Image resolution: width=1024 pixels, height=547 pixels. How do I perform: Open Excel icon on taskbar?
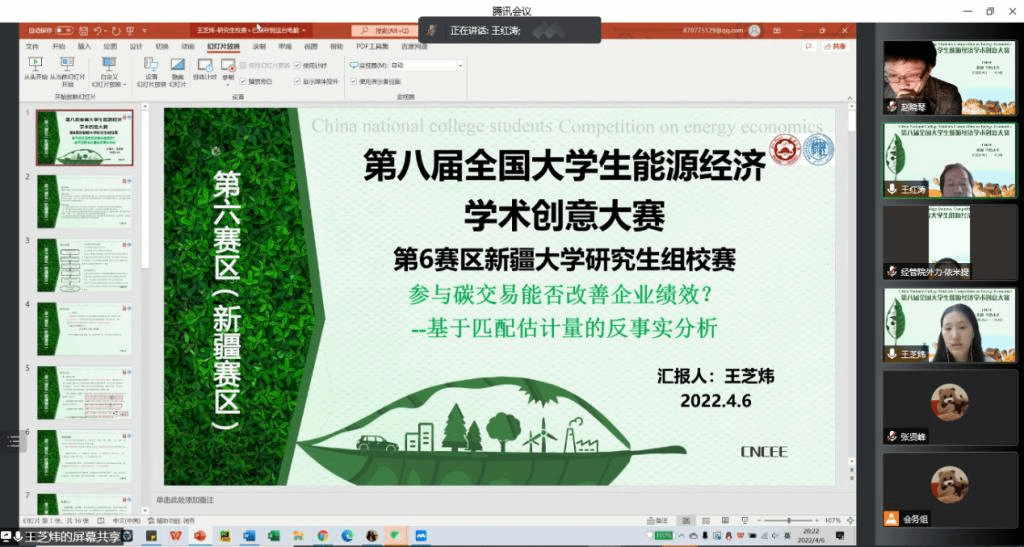click(274, 536)
